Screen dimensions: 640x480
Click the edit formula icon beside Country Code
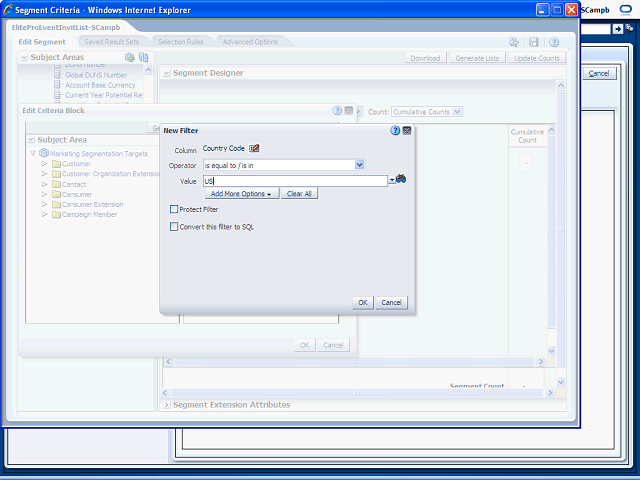[x=254, y=148]
